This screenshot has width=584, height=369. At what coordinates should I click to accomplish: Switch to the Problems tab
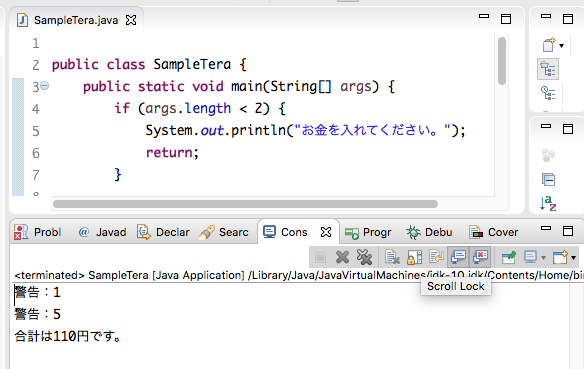pyautogui.click(x=37, y=232)
